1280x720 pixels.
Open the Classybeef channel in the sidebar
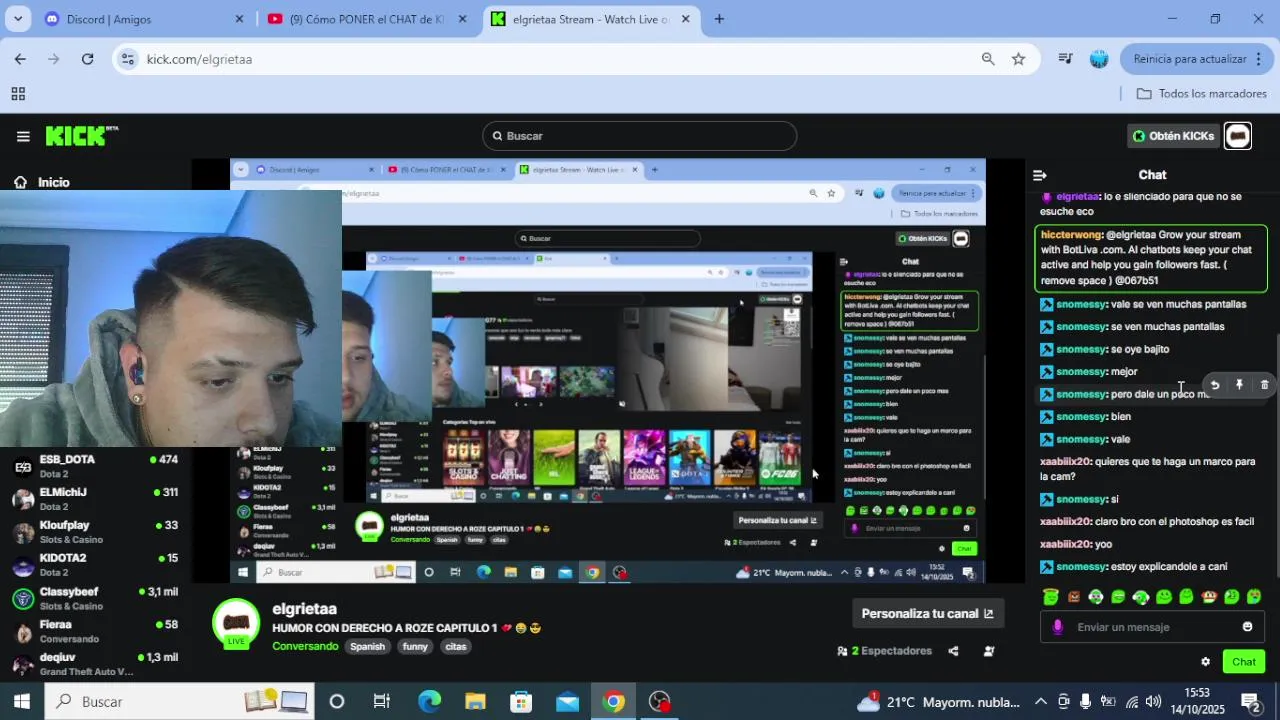pyautogui.click(x=95, y=598)
